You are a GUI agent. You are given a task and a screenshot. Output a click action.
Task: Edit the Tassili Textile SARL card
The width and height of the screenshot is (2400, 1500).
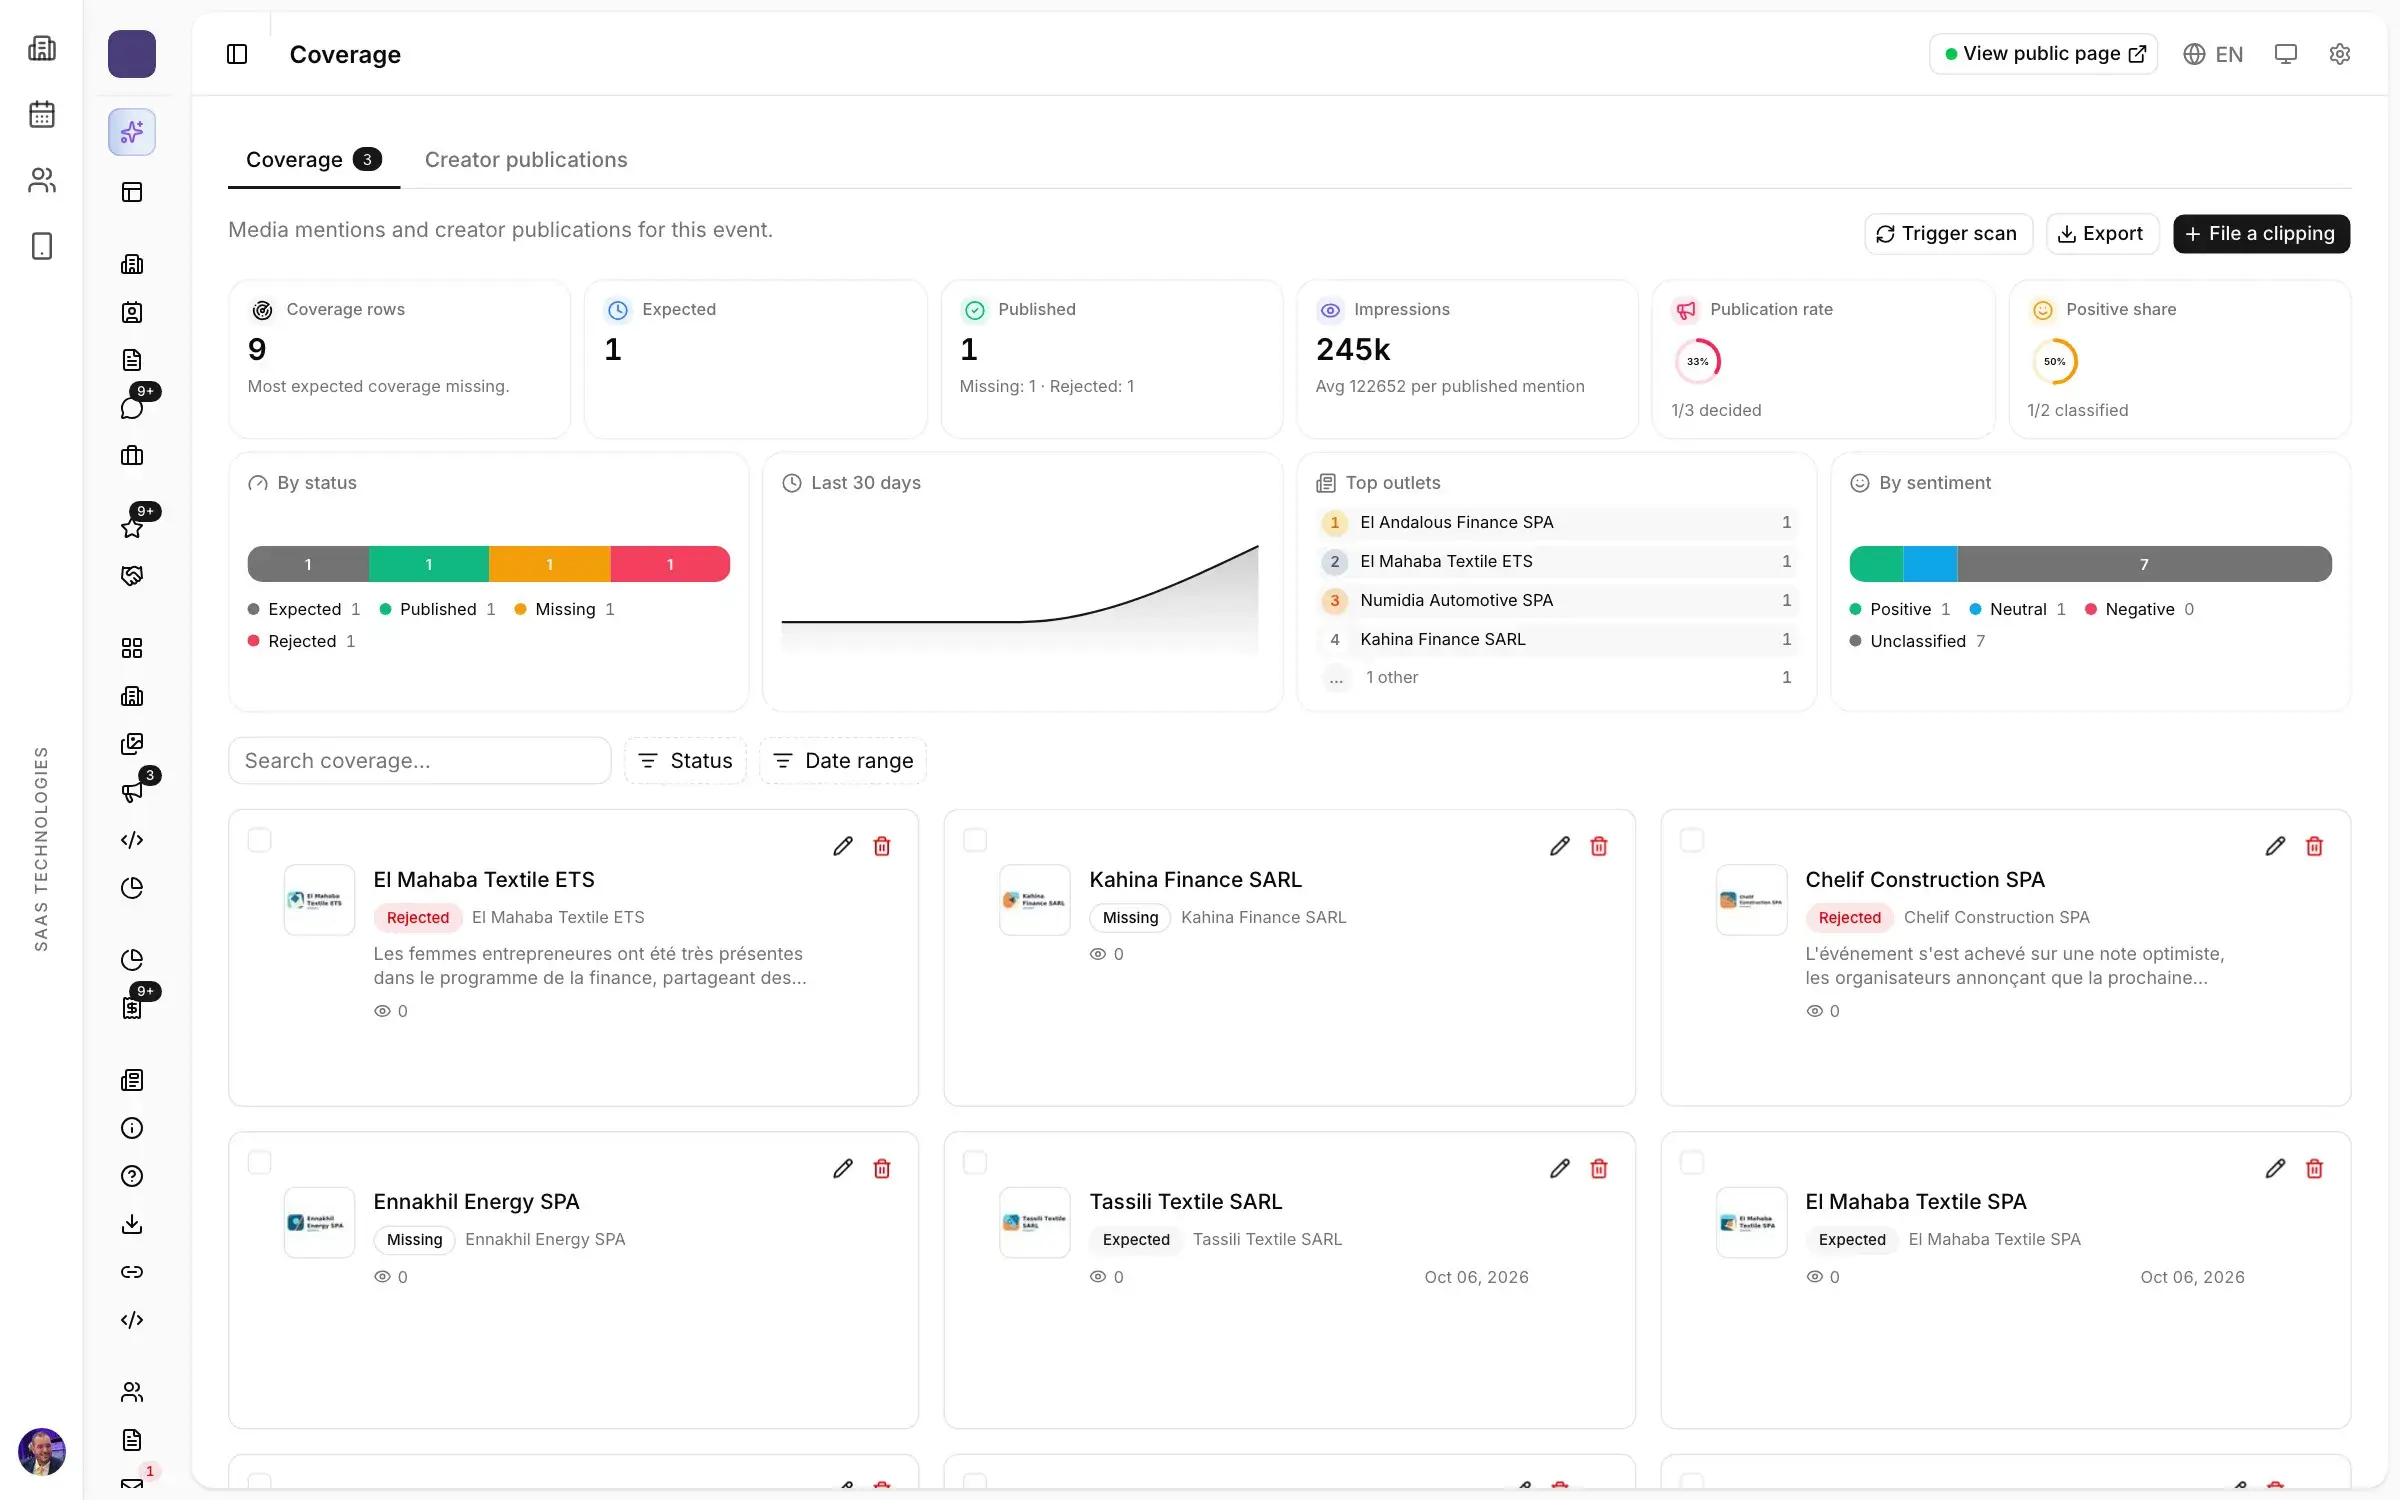1559,1168
